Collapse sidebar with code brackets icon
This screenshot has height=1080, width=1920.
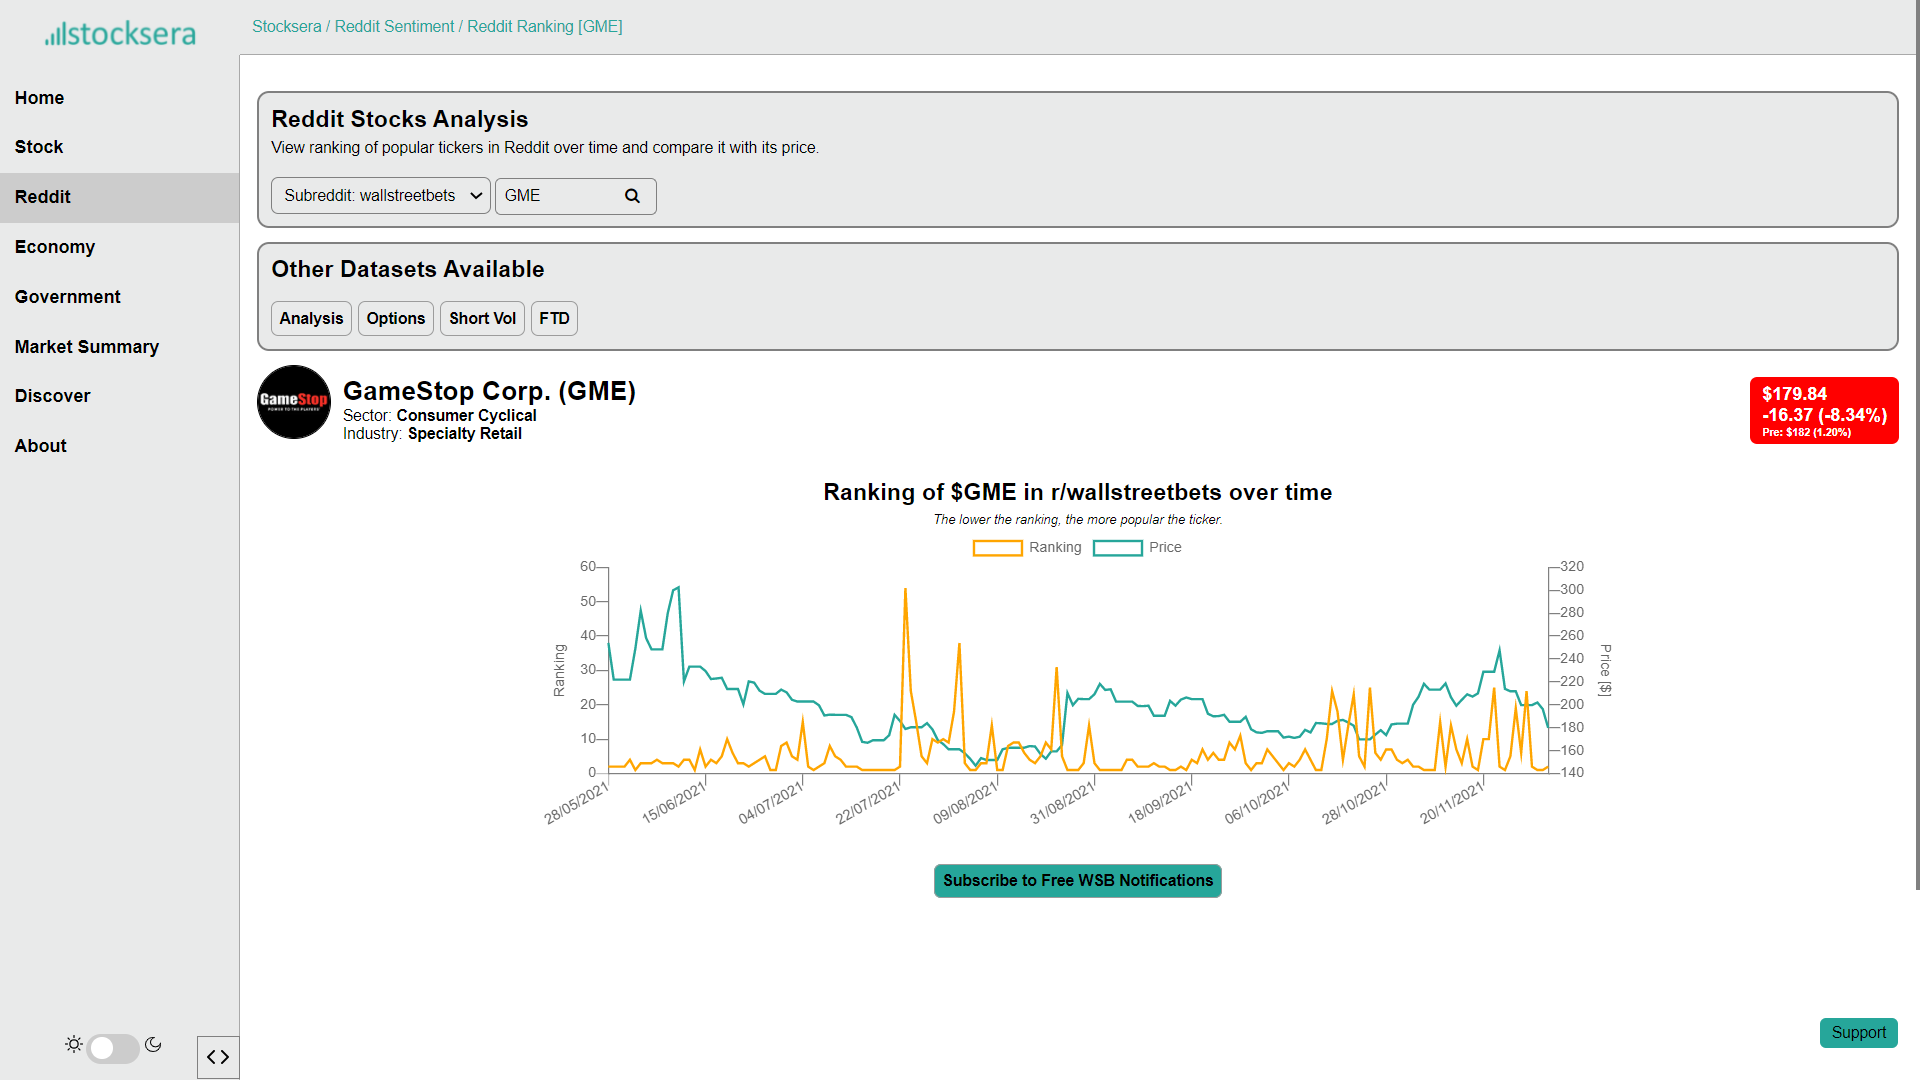coord(218,1057)
